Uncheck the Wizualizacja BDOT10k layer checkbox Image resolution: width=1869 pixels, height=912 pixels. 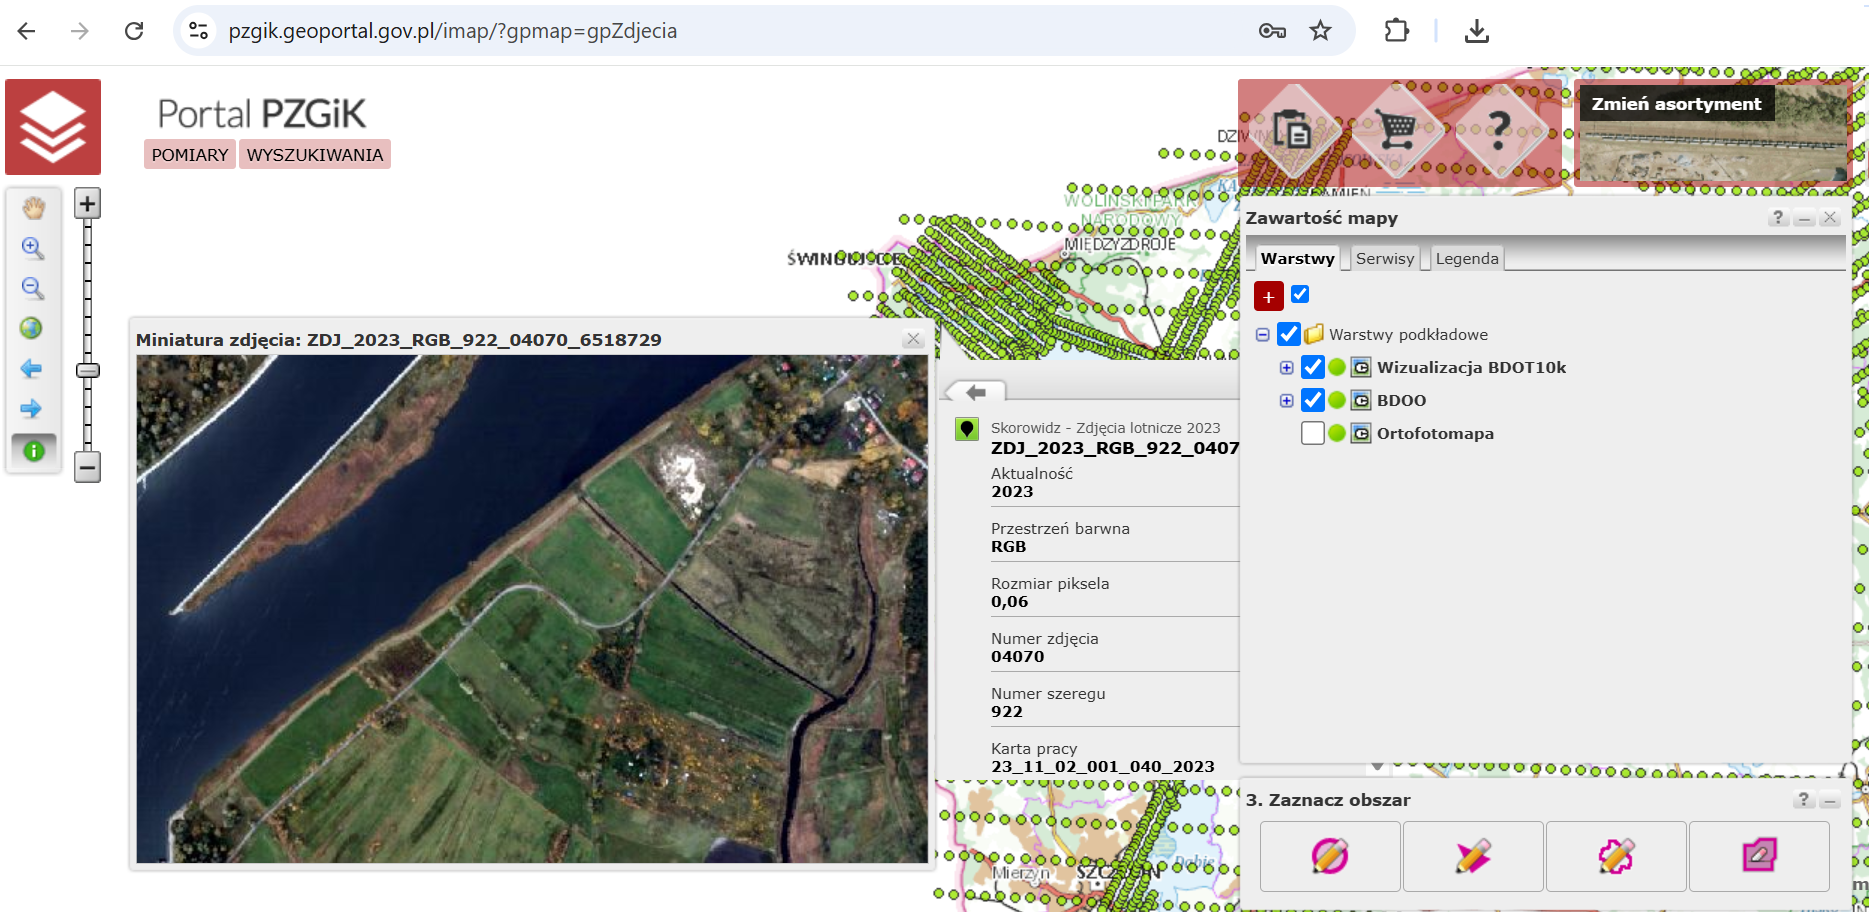pos(1313,368)
